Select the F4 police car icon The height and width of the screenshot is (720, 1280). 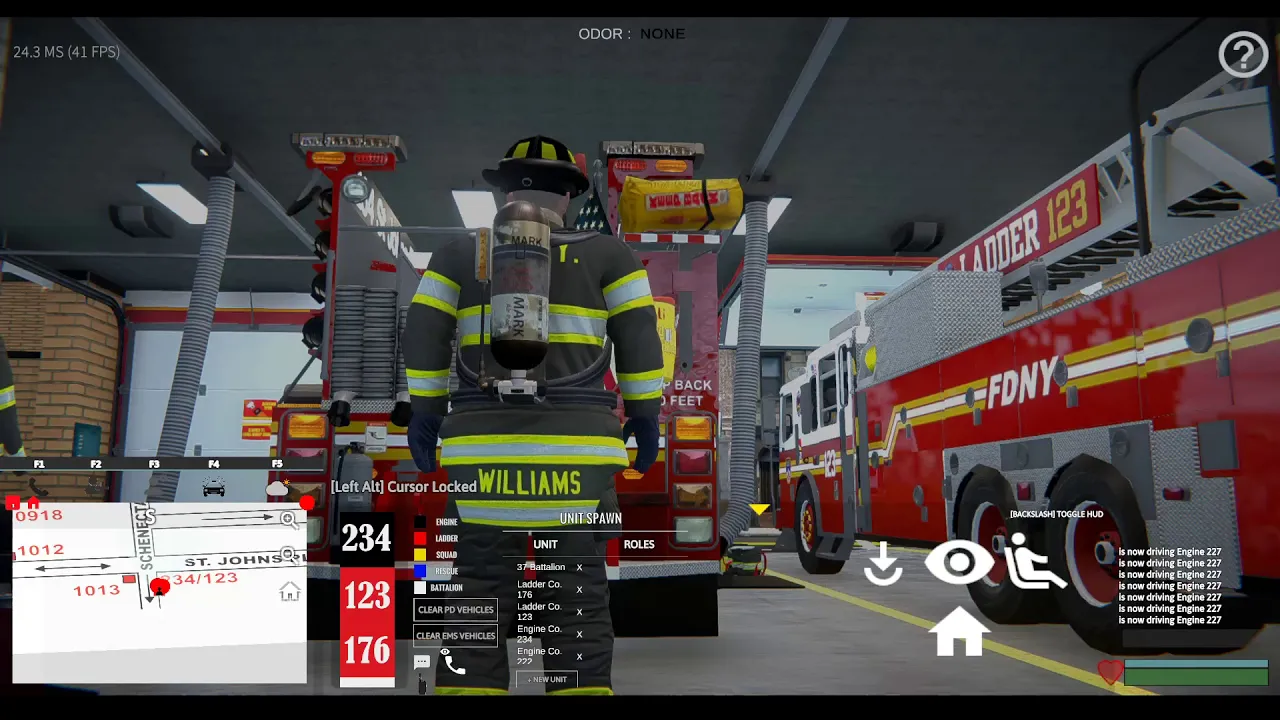[x=214, y=487]
